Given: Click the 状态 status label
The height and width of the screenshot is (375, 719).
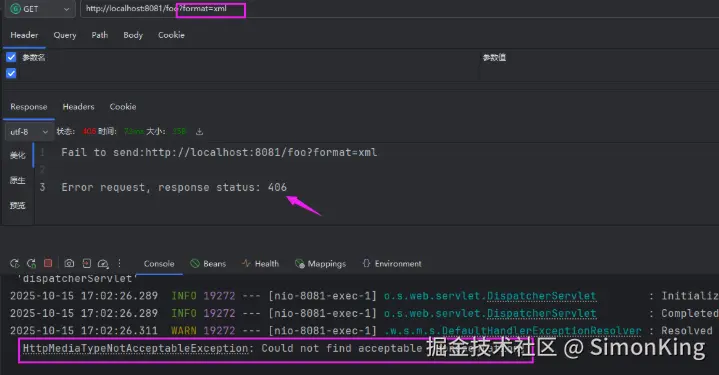Looking at the screenshot, I should tap(66, 132).
